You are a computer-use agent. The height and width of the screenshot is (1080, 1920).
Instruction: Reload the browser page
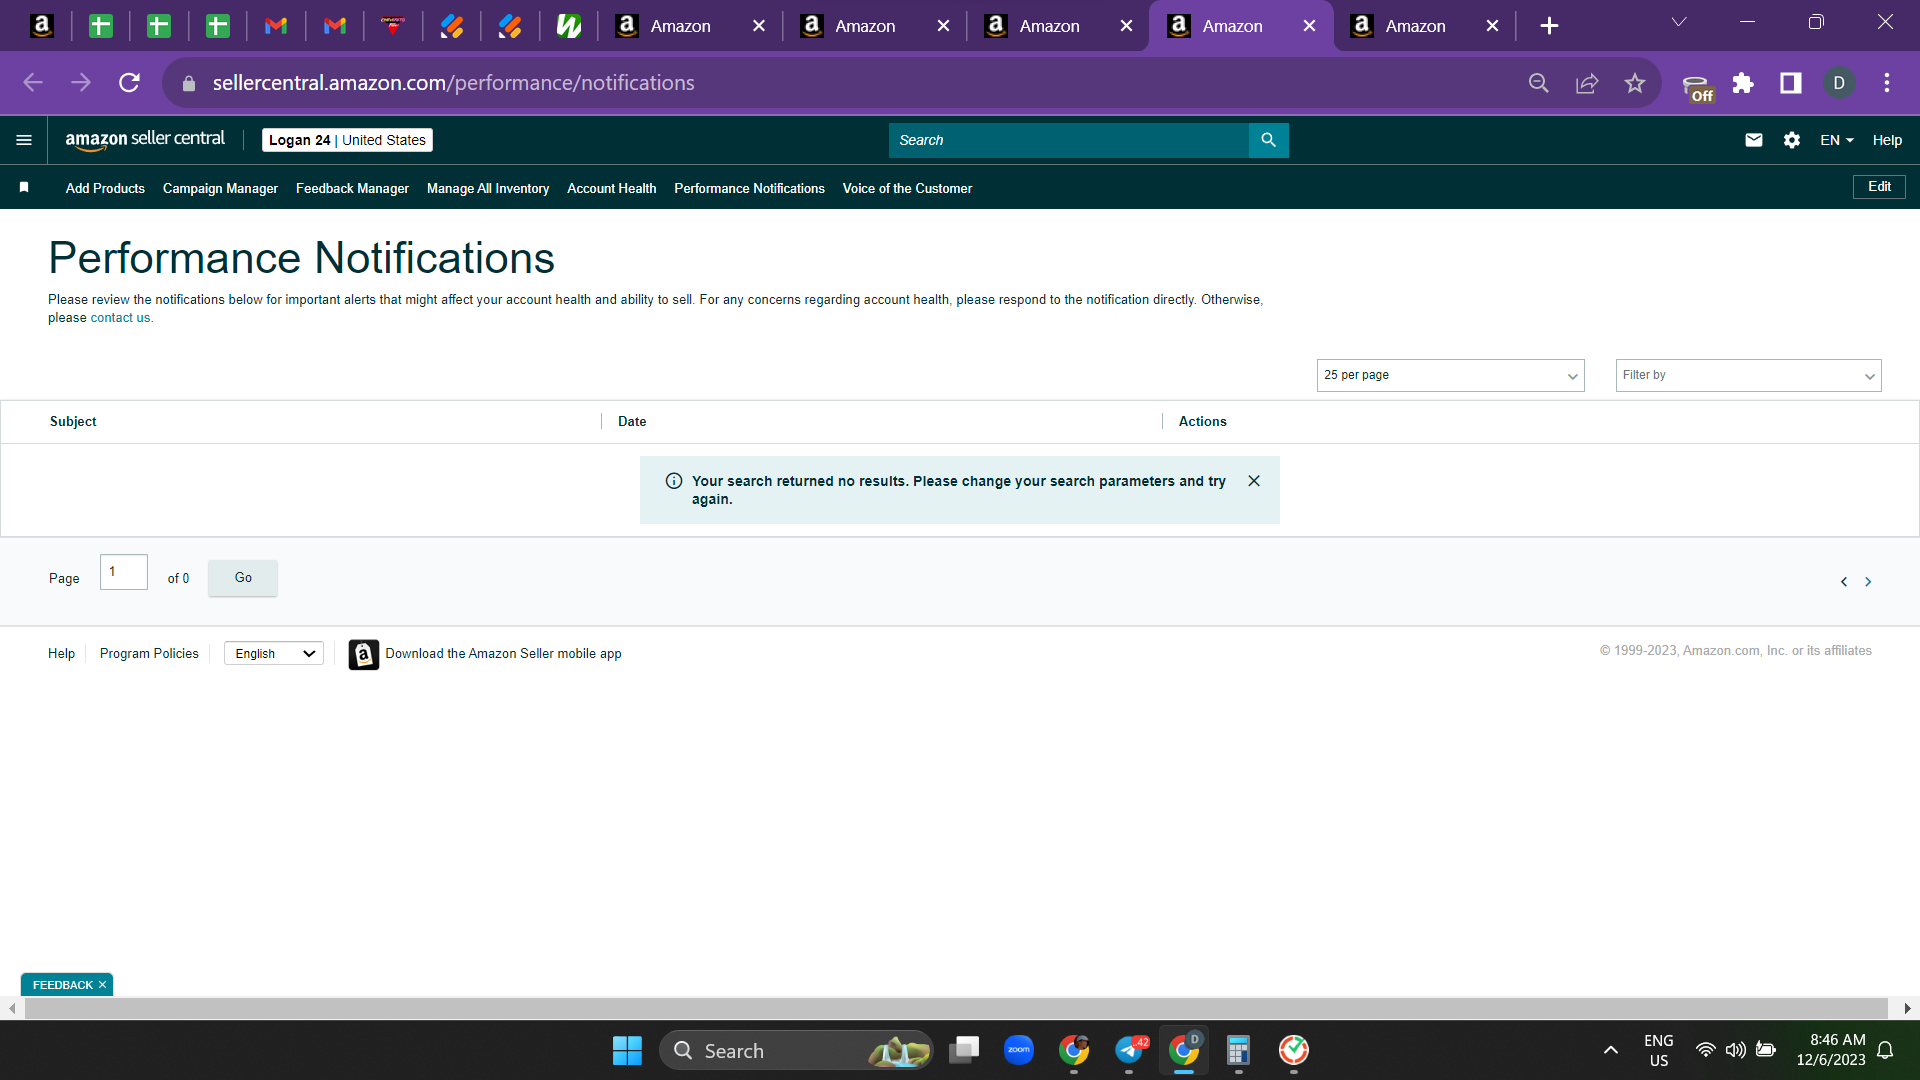click(x=129, y=83)
